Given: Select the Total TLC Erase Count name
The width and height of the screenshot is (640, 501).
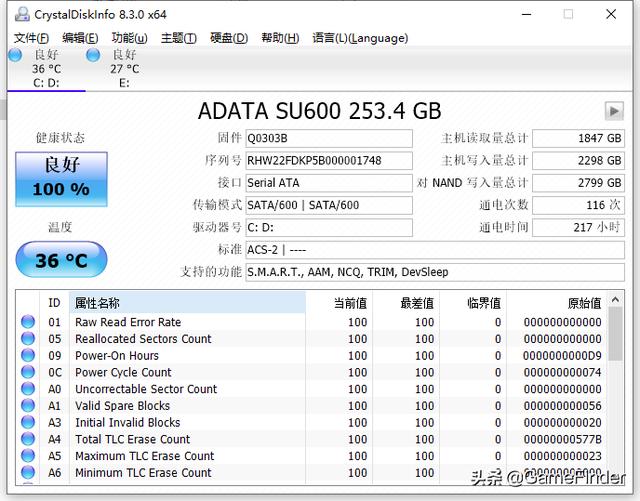Looking at the screenshot, I should click(133, 439).
